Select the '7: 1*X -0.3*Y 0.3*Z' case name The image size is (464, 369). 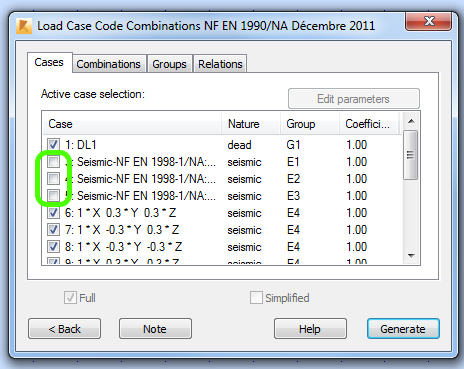pos(122,230)
